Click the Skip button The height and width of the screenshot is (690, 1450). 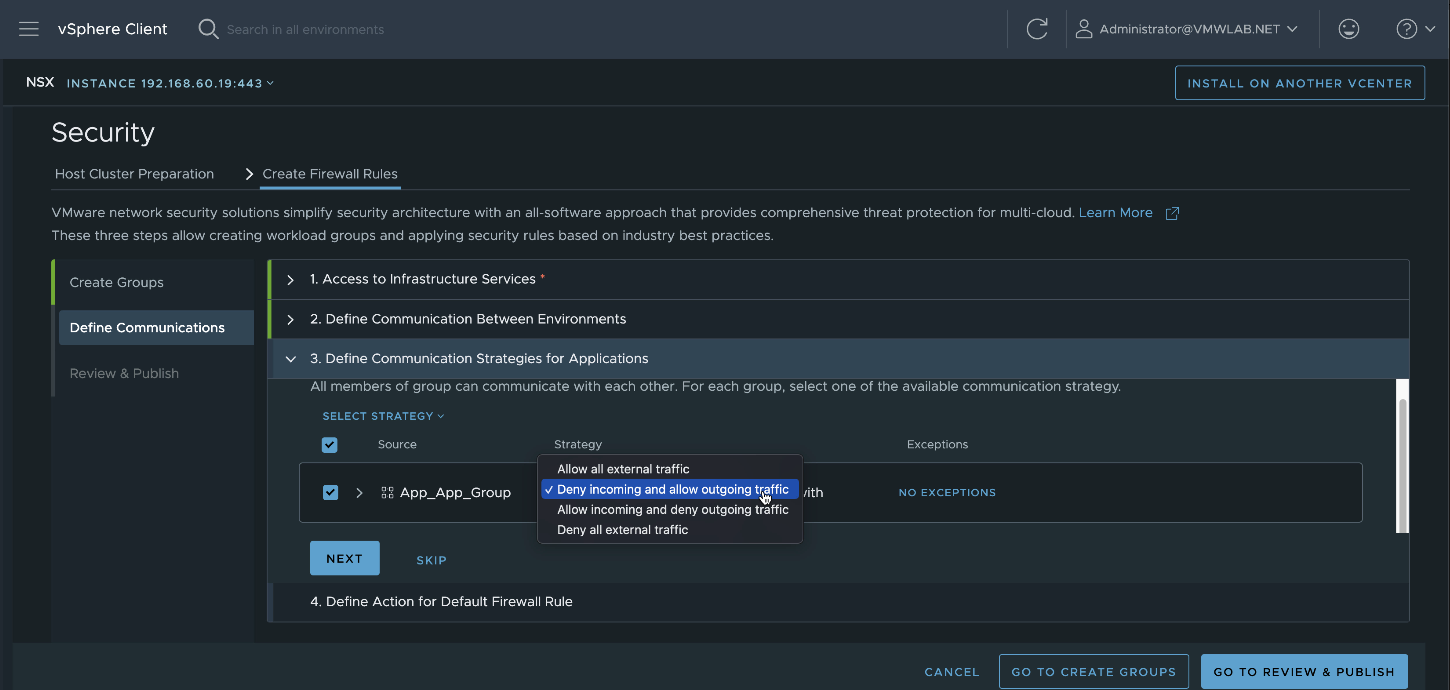[x=432, y=560]
